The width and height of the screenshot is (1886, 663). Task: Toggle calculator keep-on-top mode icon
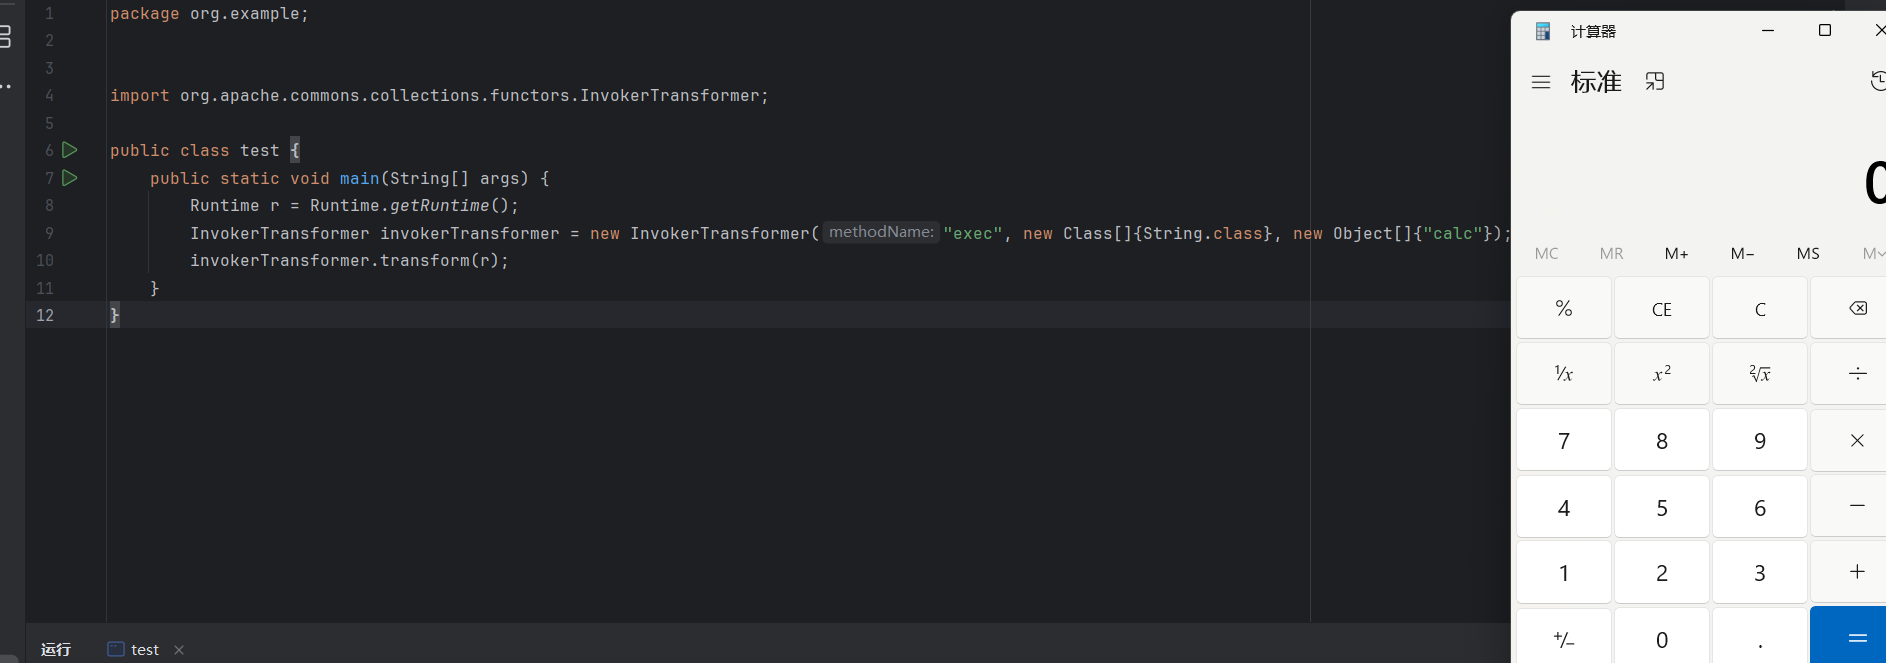tap(1655, 82)
